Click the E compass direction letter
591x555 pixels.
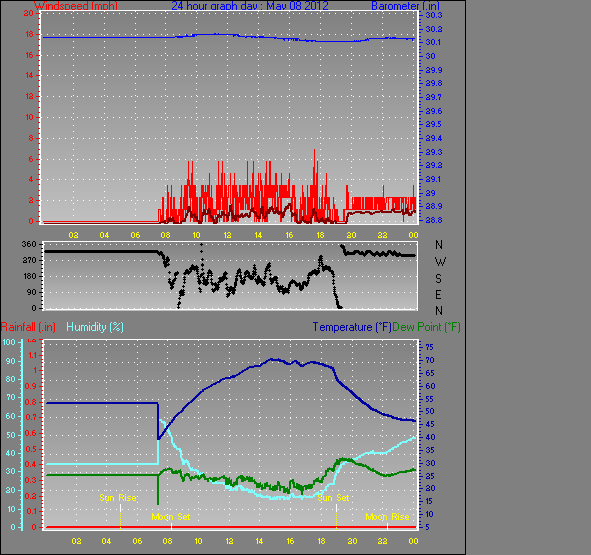pos(438,294)
